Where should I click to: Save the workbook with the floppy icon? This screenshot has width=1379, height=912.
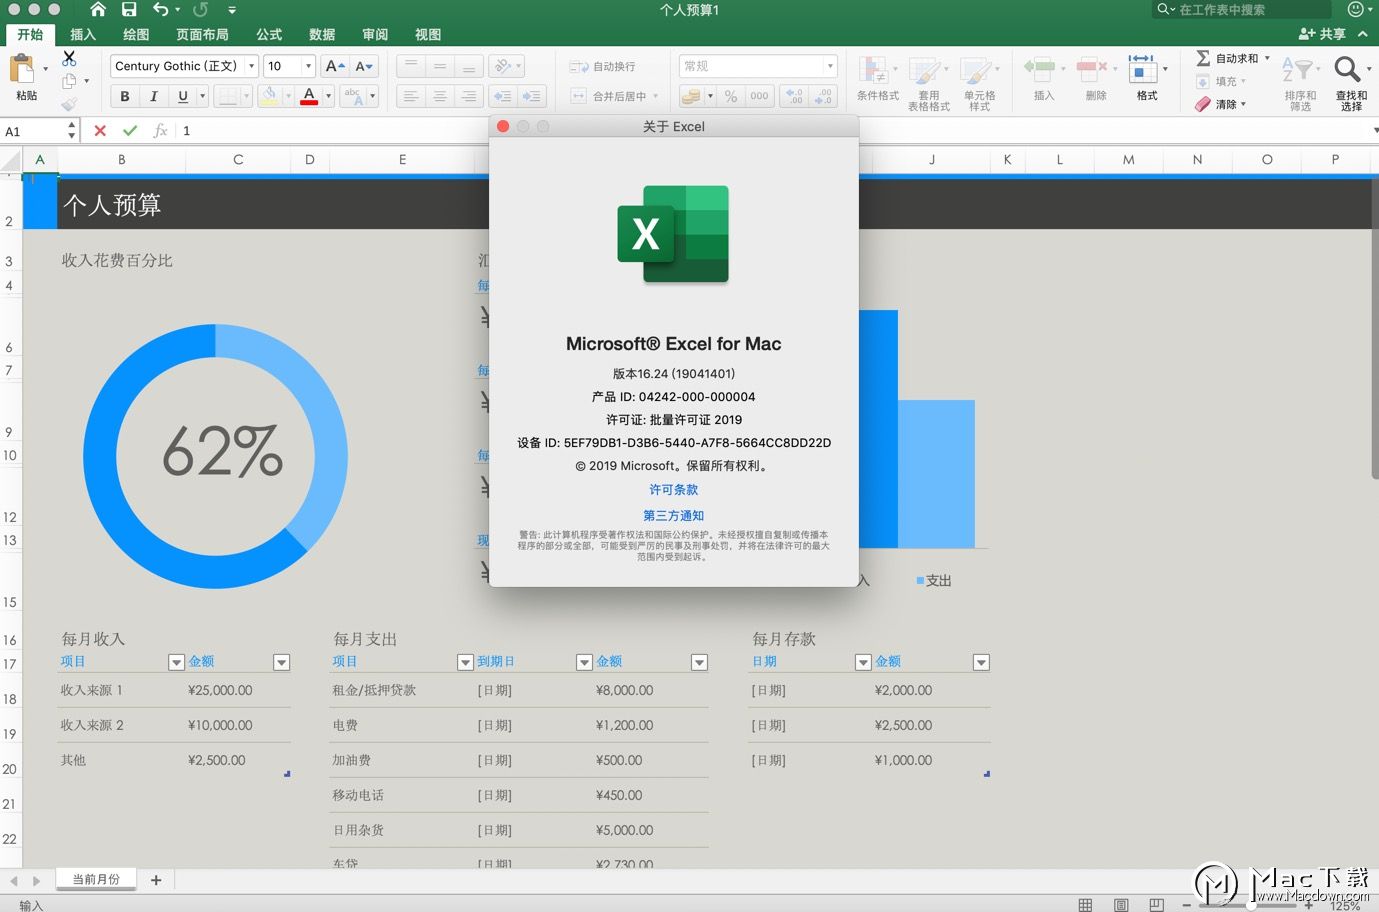click(129, 9)
